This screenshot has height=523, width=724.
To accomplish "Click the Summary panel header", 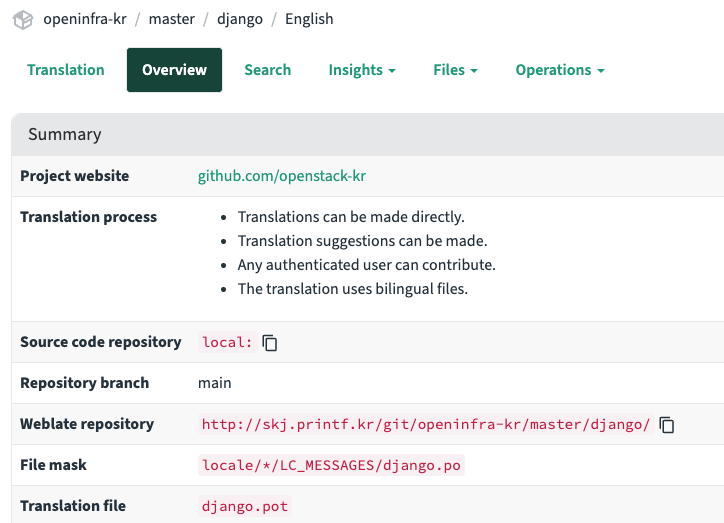I will 65,134.
